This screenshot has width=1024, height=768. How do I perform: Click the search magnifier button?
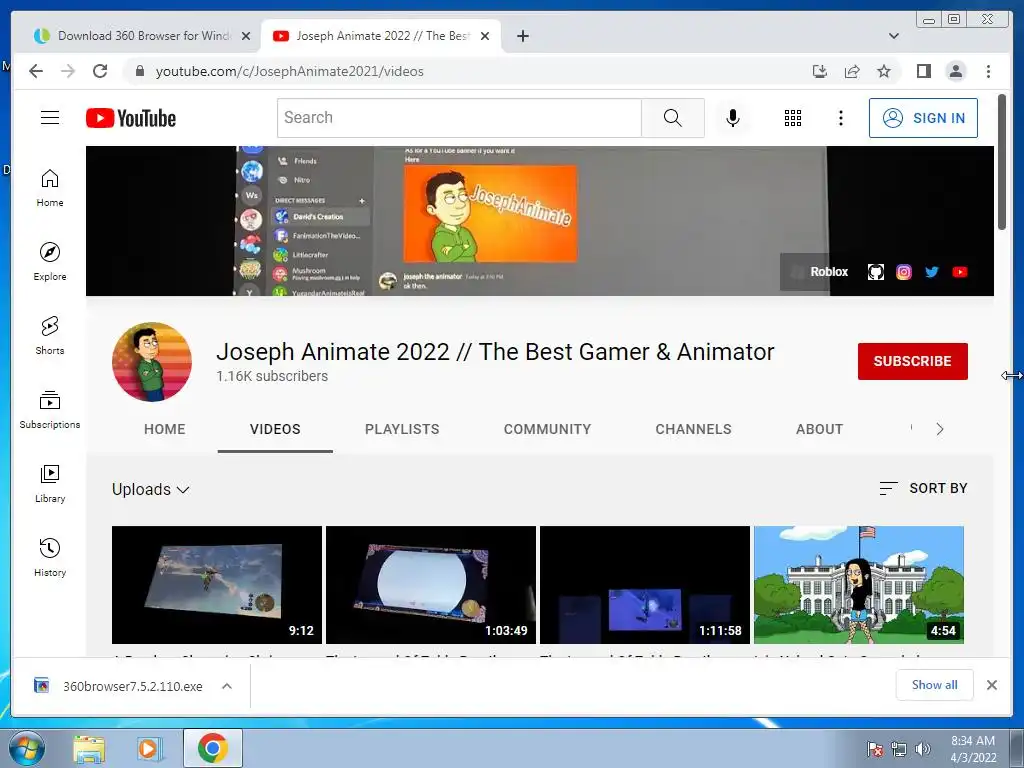click(x=673, y=118)
